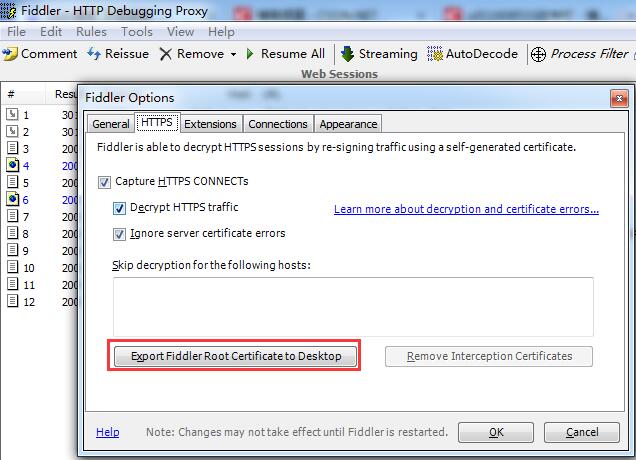Toggle Ignore server certificate errors checkbox

point(119,234)
